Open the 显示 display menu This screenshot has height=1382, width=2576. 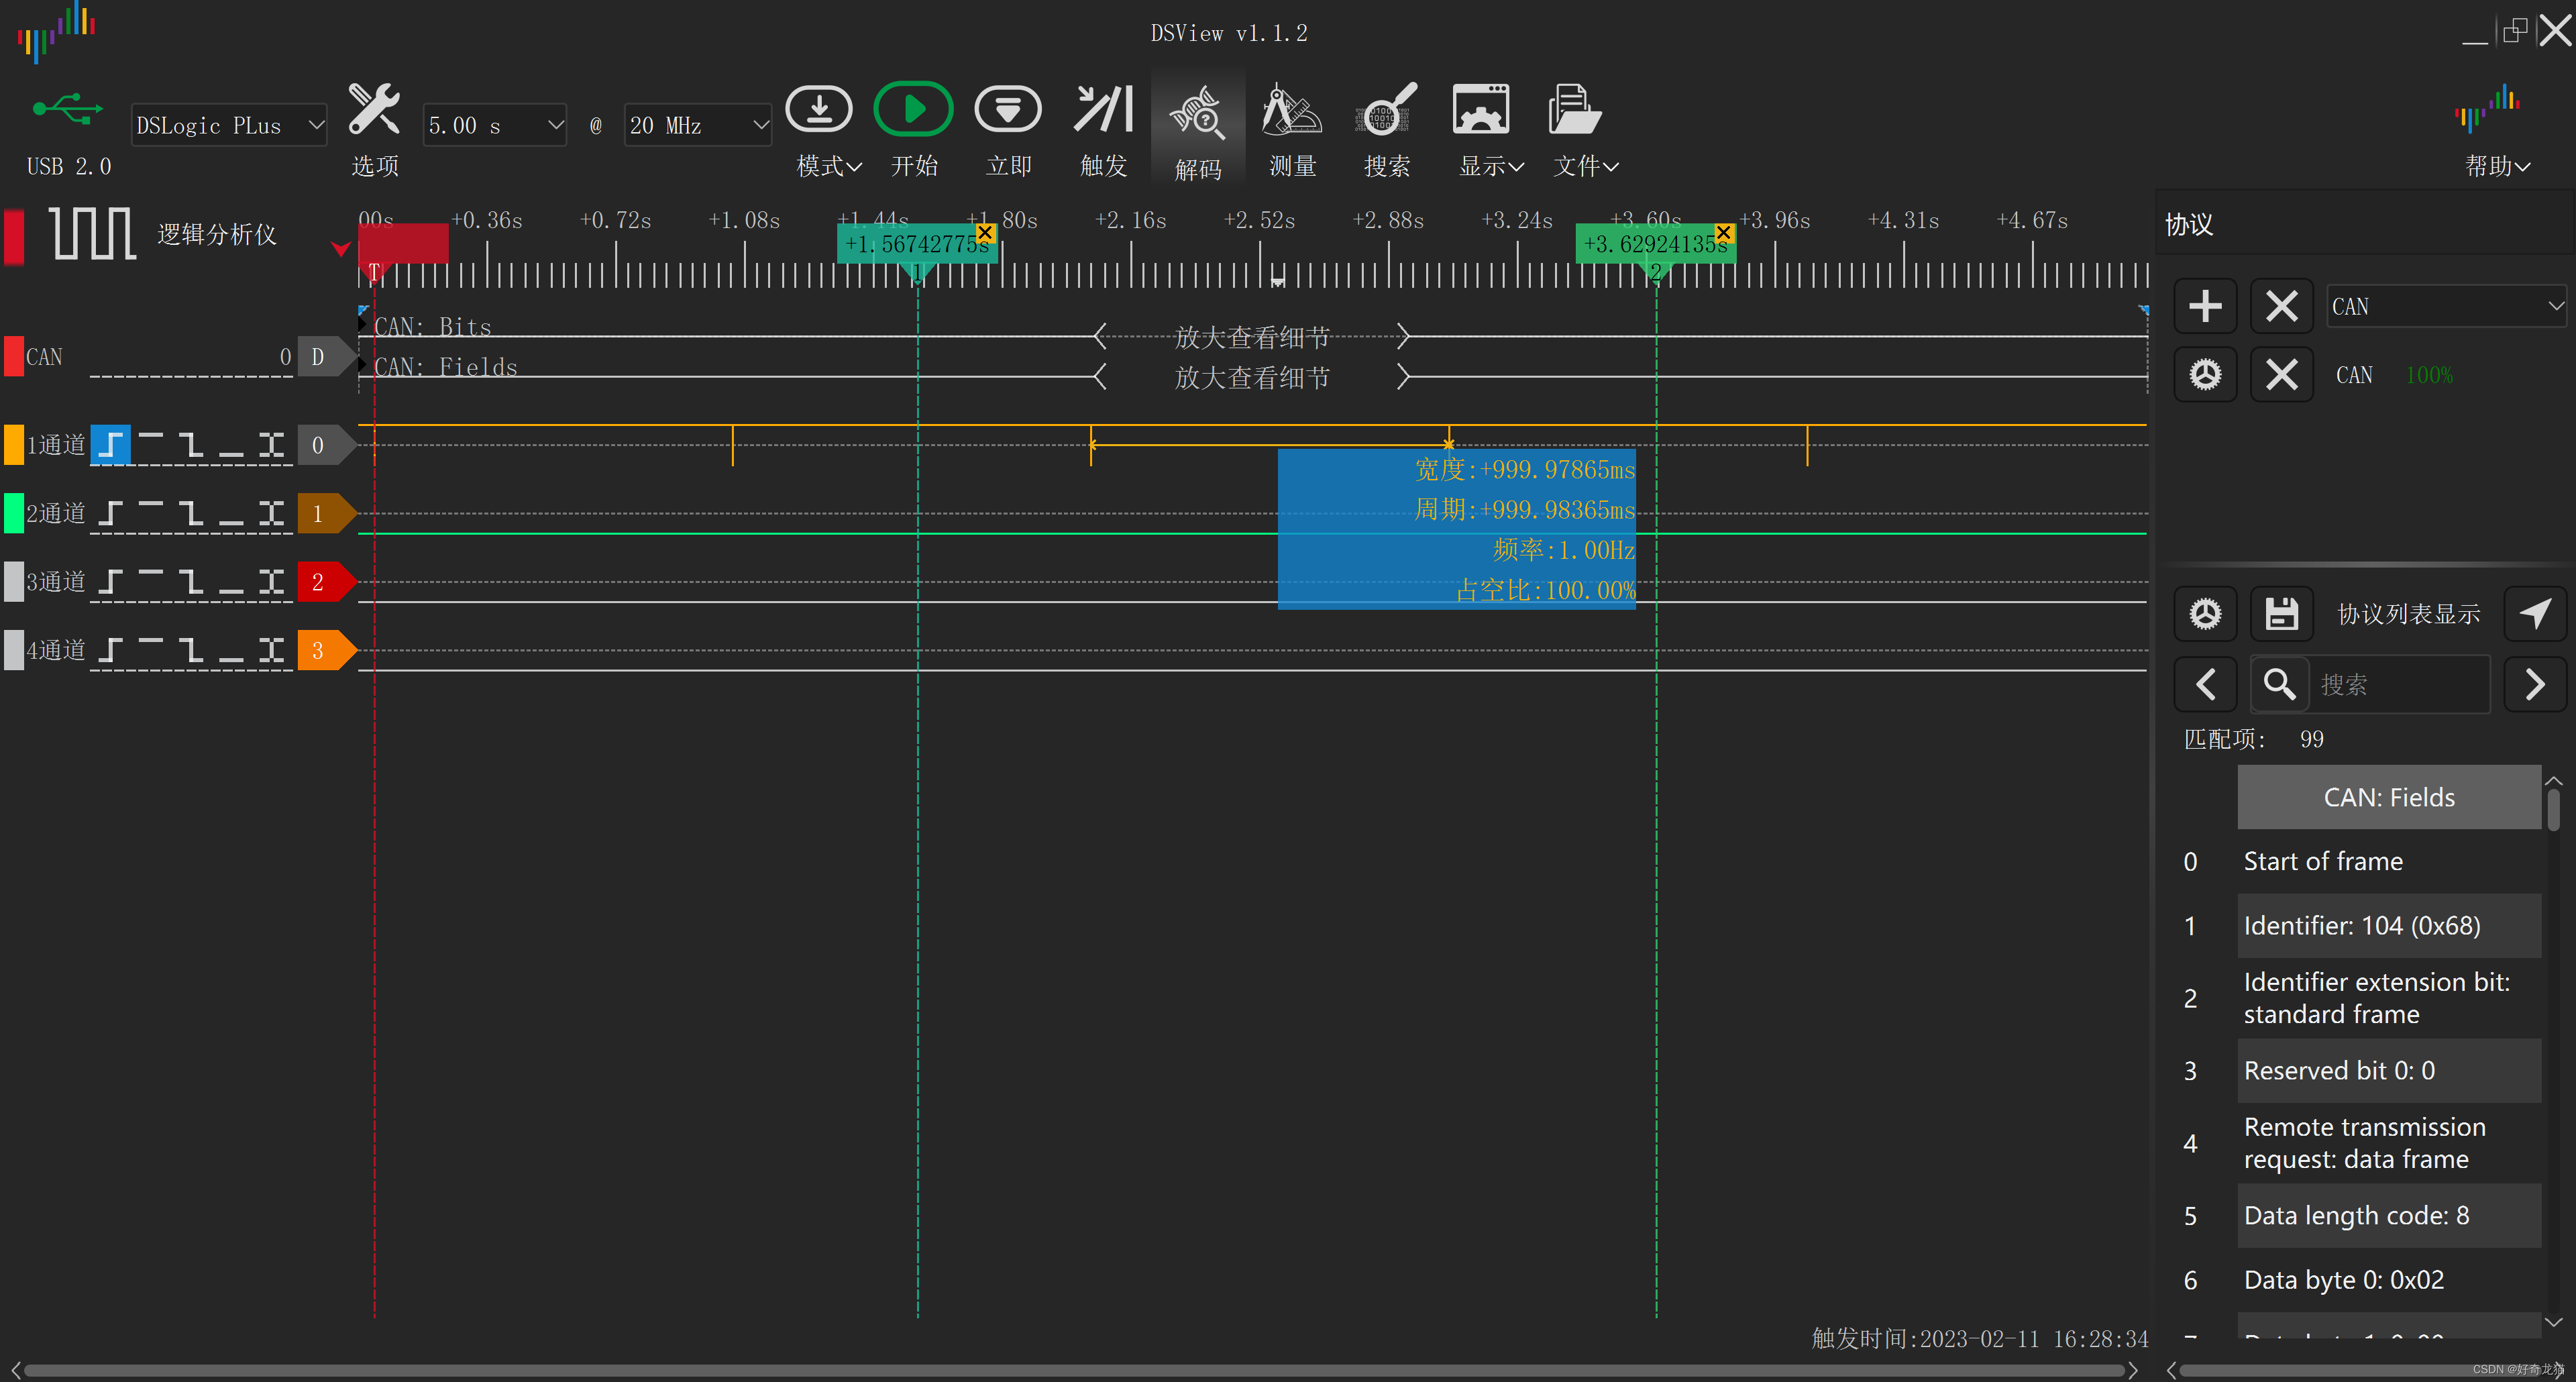coord(1477,128)
